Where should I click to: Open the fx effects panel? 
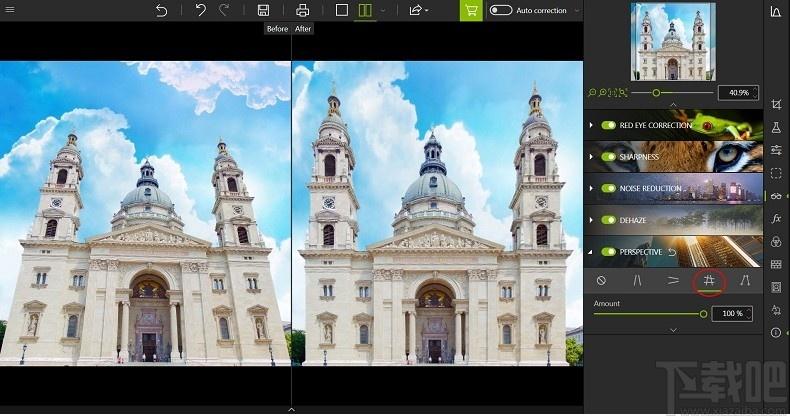776,219
